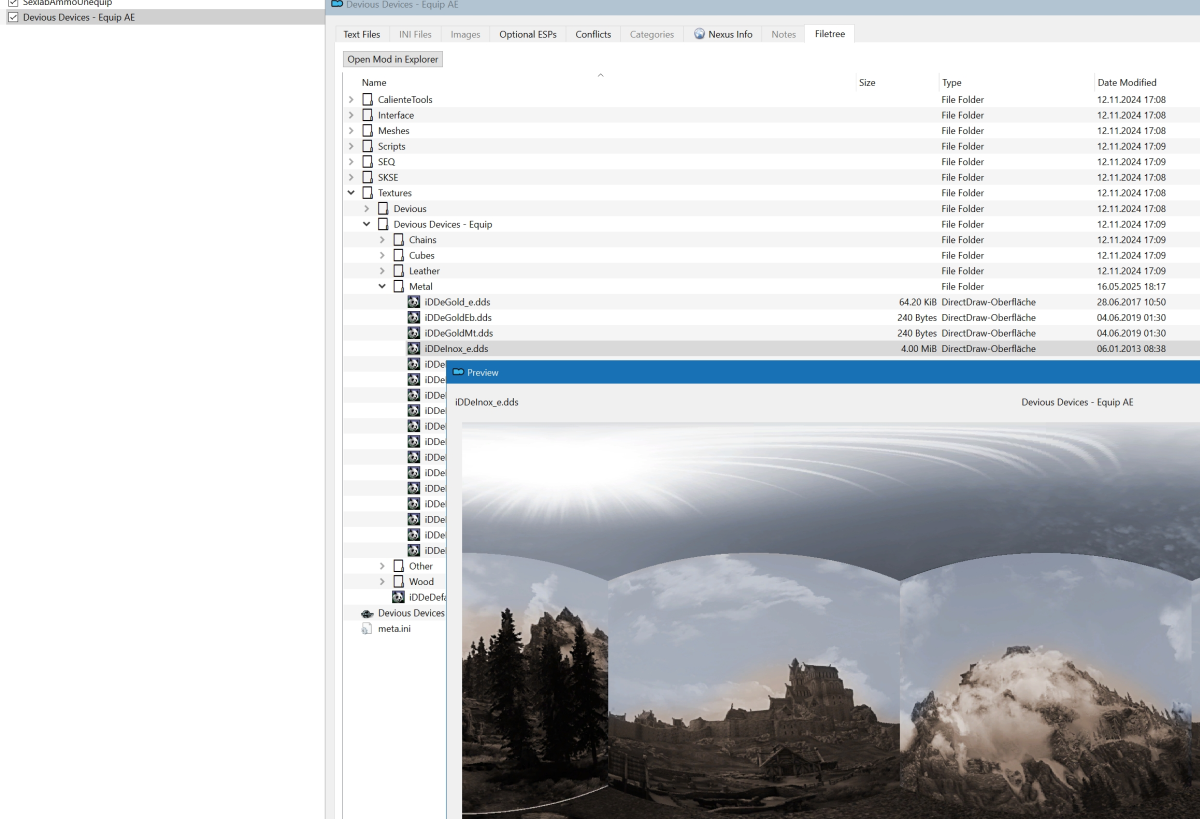Expand the Scripts folder
This screenshot has width=1200, height=819.
coord(351,146)
